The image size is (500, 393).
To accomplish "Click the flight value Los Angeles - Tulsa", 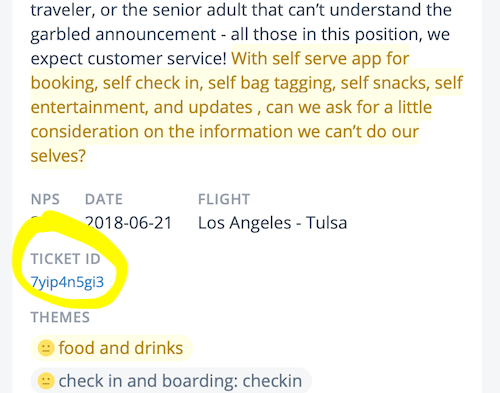I will (272, 223).
